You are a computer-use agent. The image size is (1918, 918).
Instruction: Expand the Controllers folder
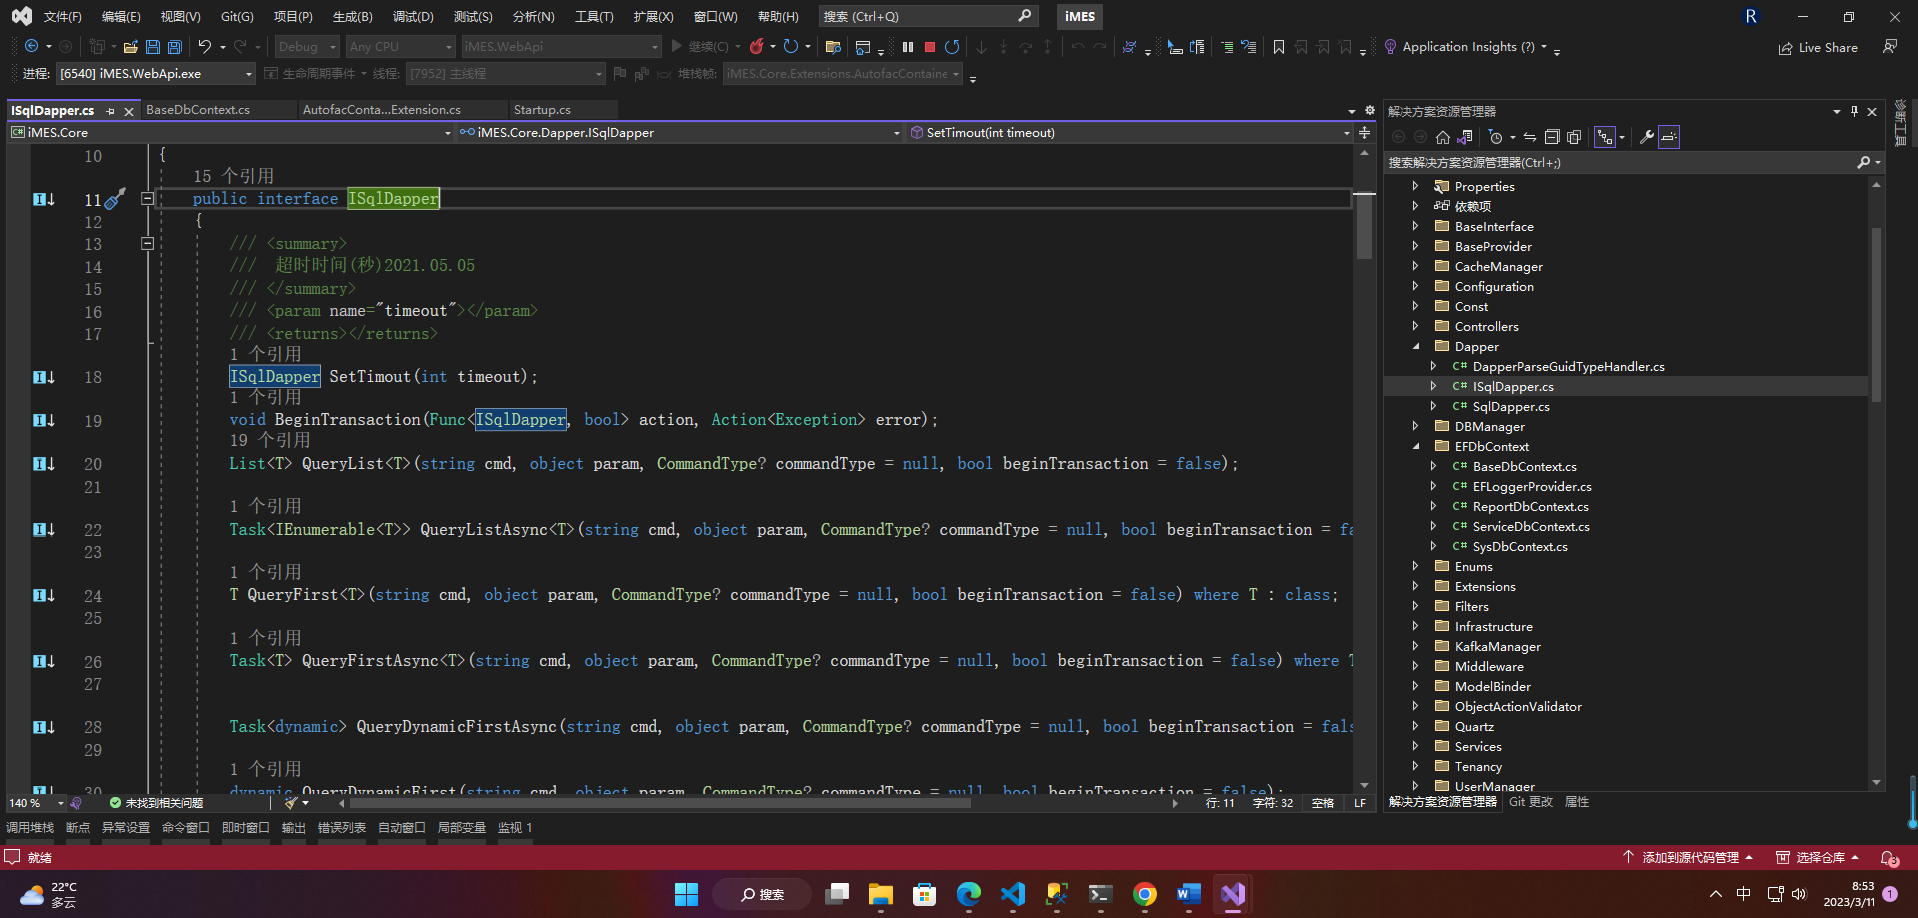coord(1416,326)
